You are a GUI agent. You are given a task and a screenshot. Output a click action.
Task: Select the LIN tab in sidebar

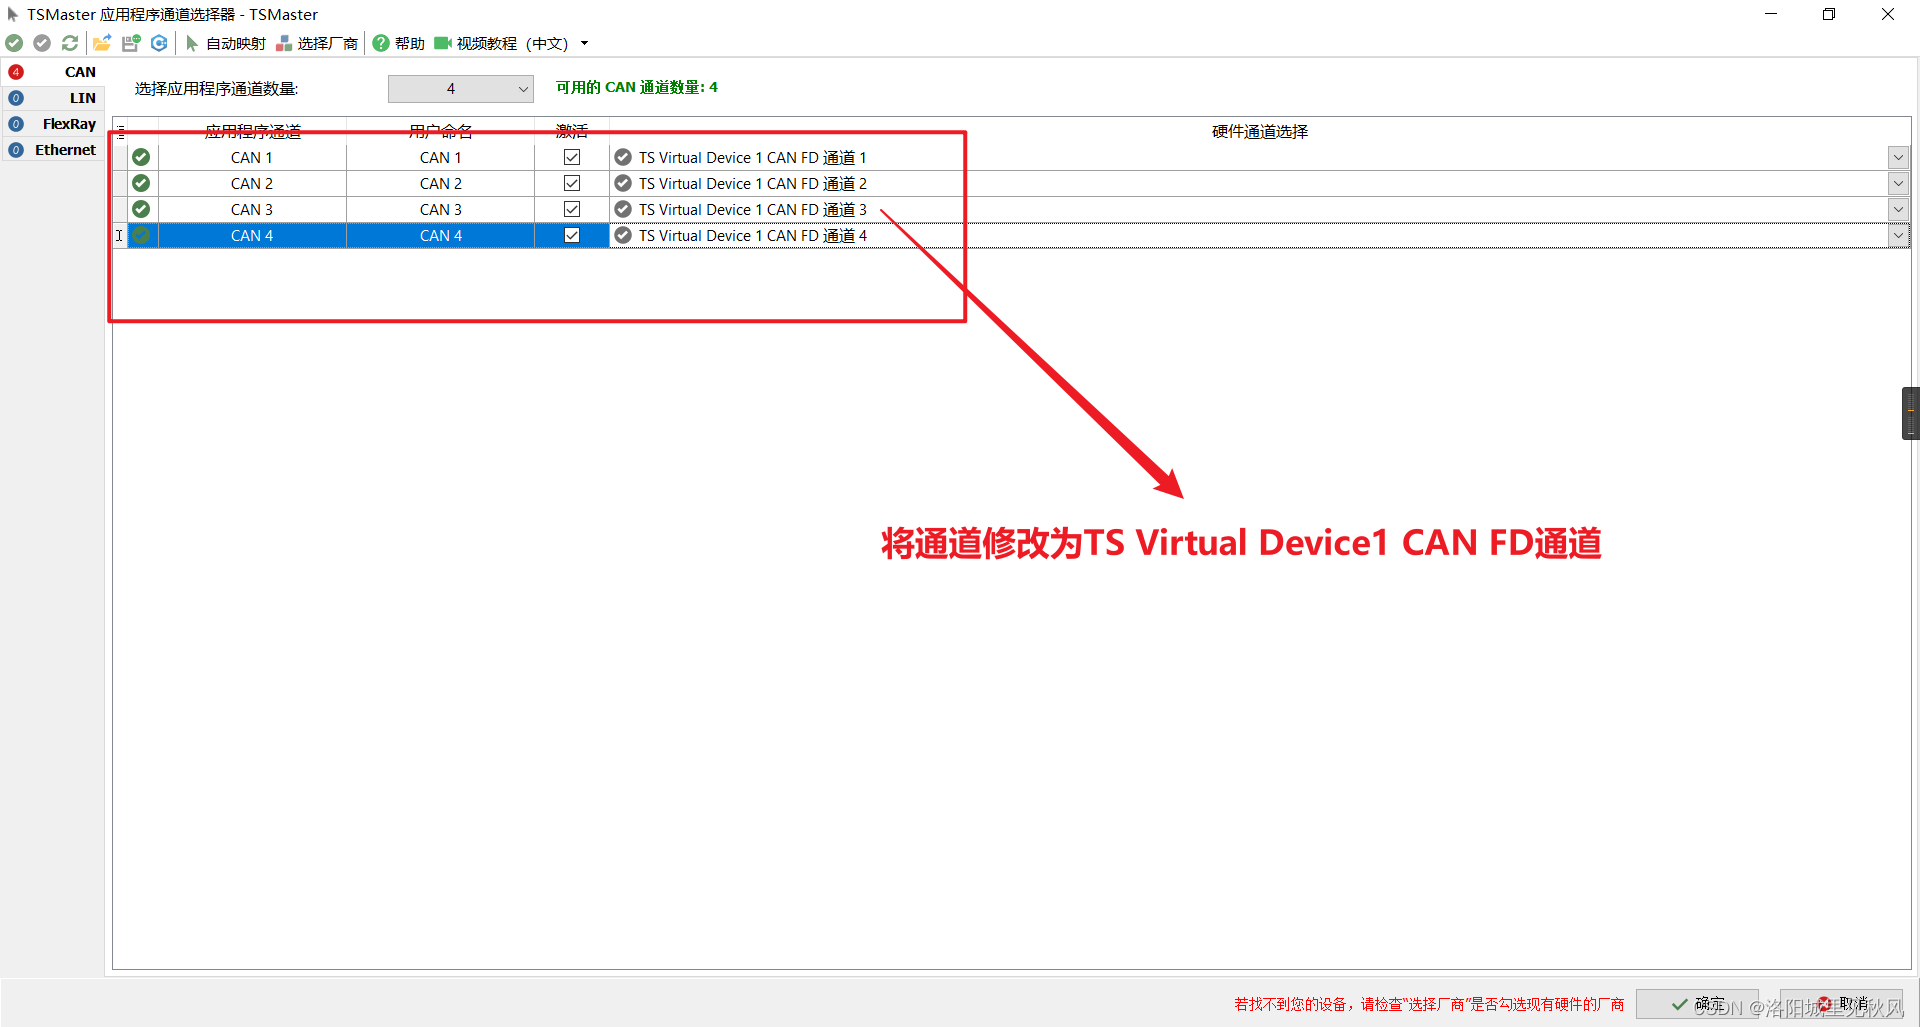[x=52, y=98]
